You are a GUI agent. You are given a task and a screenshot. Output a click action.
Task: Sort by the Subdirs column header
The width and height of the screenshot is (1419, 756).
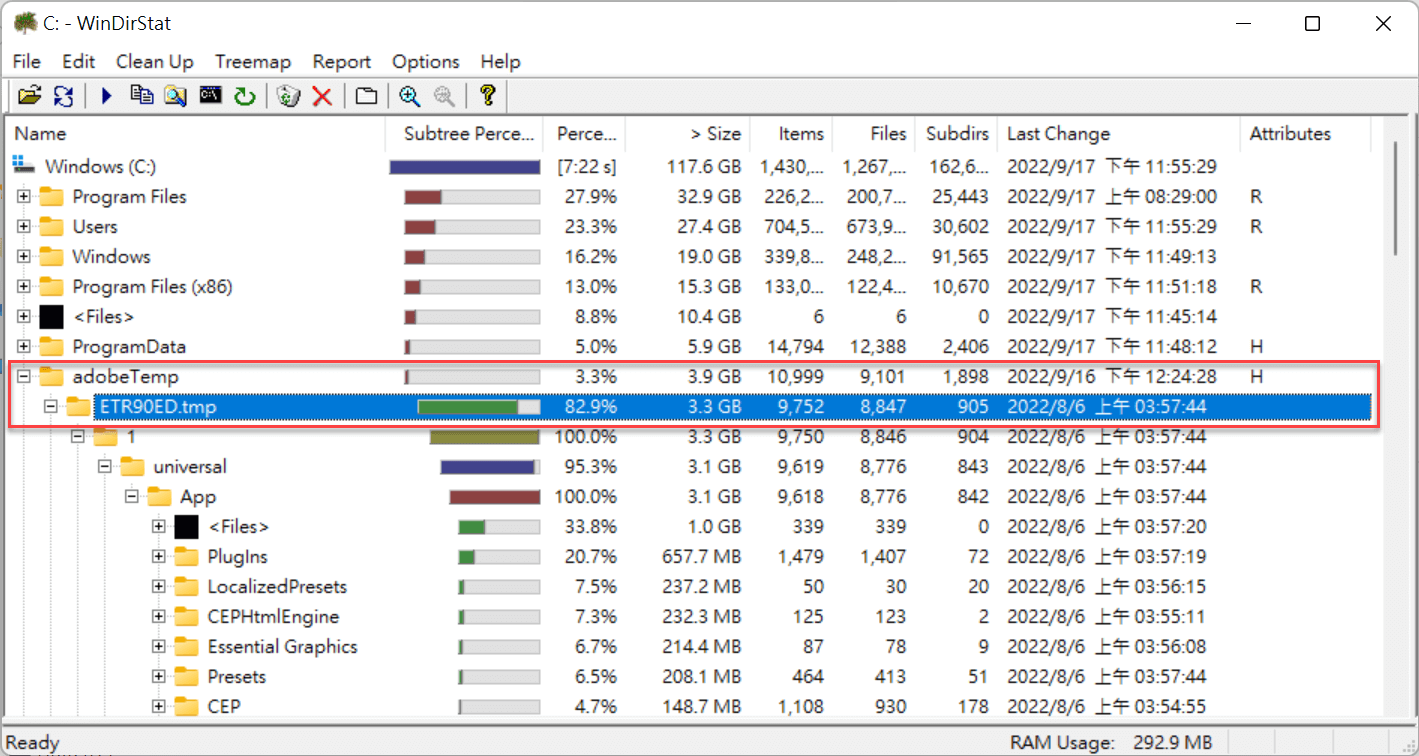(957, 134)
